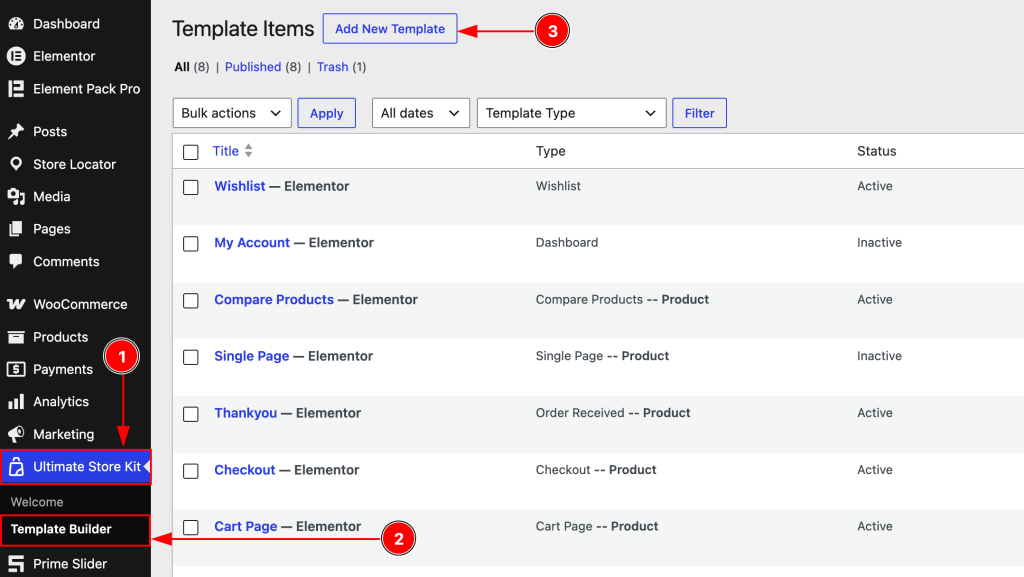This screenshot has width=1024, height=577.
Task: Check the Cart Page template checkbox
Action: 191,527
